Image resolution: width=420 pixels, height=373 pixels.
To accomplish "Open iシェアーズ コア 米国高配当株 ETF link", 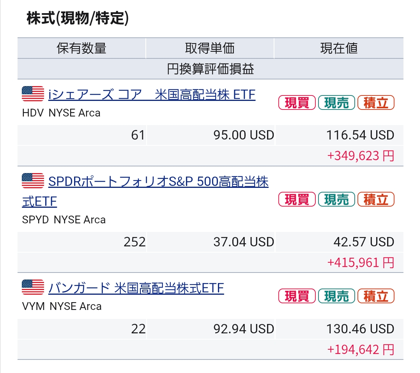I will coord(152,95).
